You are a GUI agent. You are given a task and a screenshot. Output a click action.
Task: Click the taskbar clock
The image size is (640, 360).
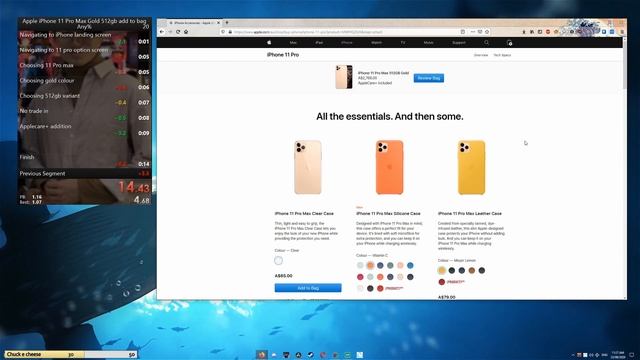(x=618, y=355)
